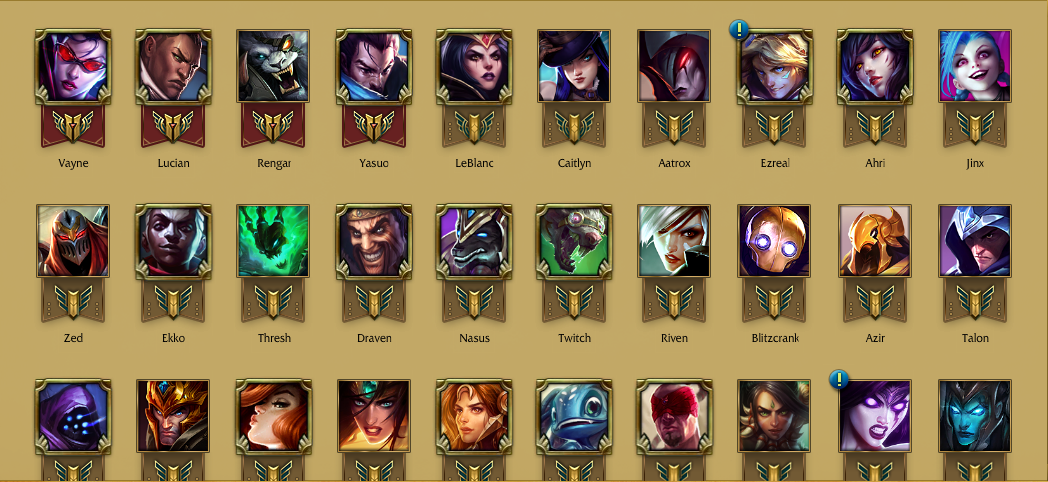Click the Lucian champion portrait

pyautogui.click(x=173, y=66)
